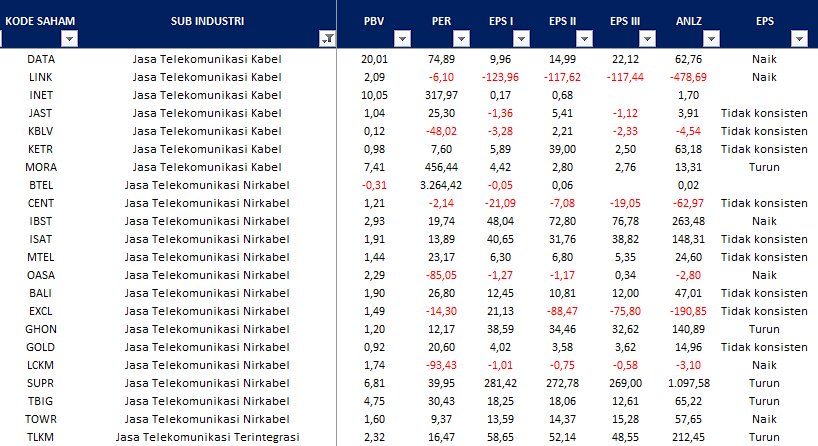Open the KODE SAHAM filter dropdown

coord(70,39)
